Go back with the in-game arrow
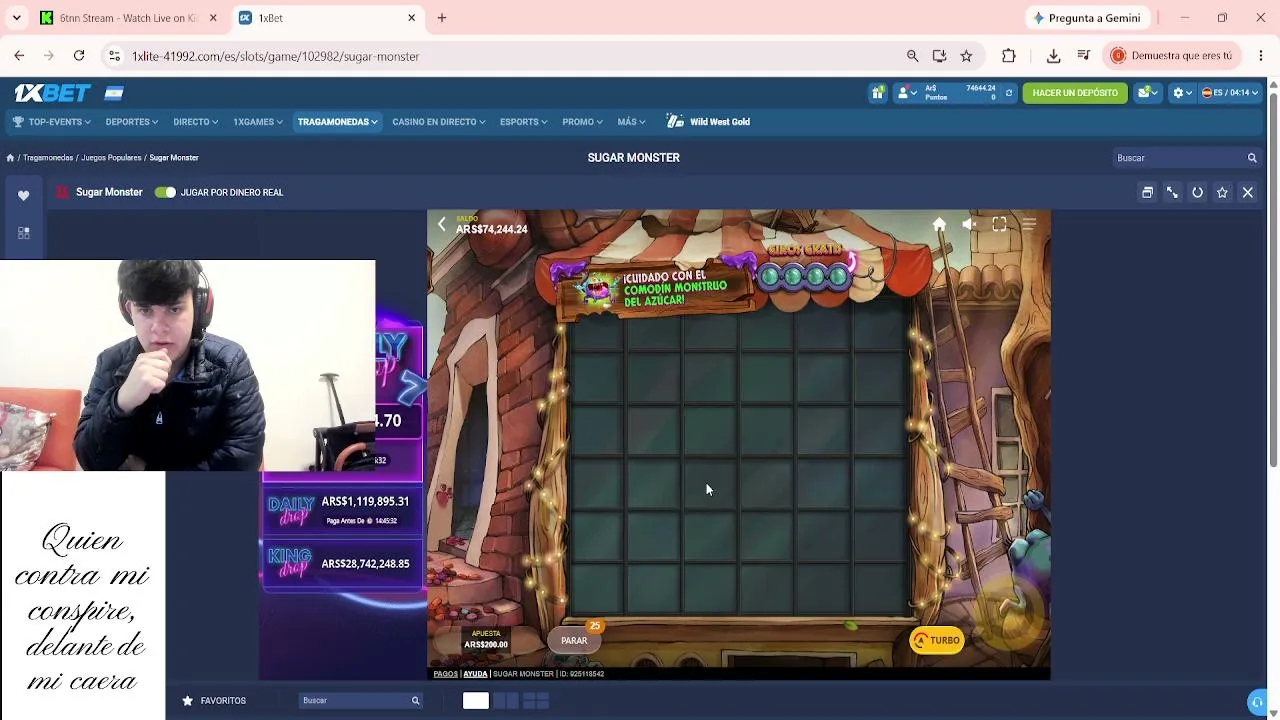This screenshot has height=720, width=1280. point(442,225)
